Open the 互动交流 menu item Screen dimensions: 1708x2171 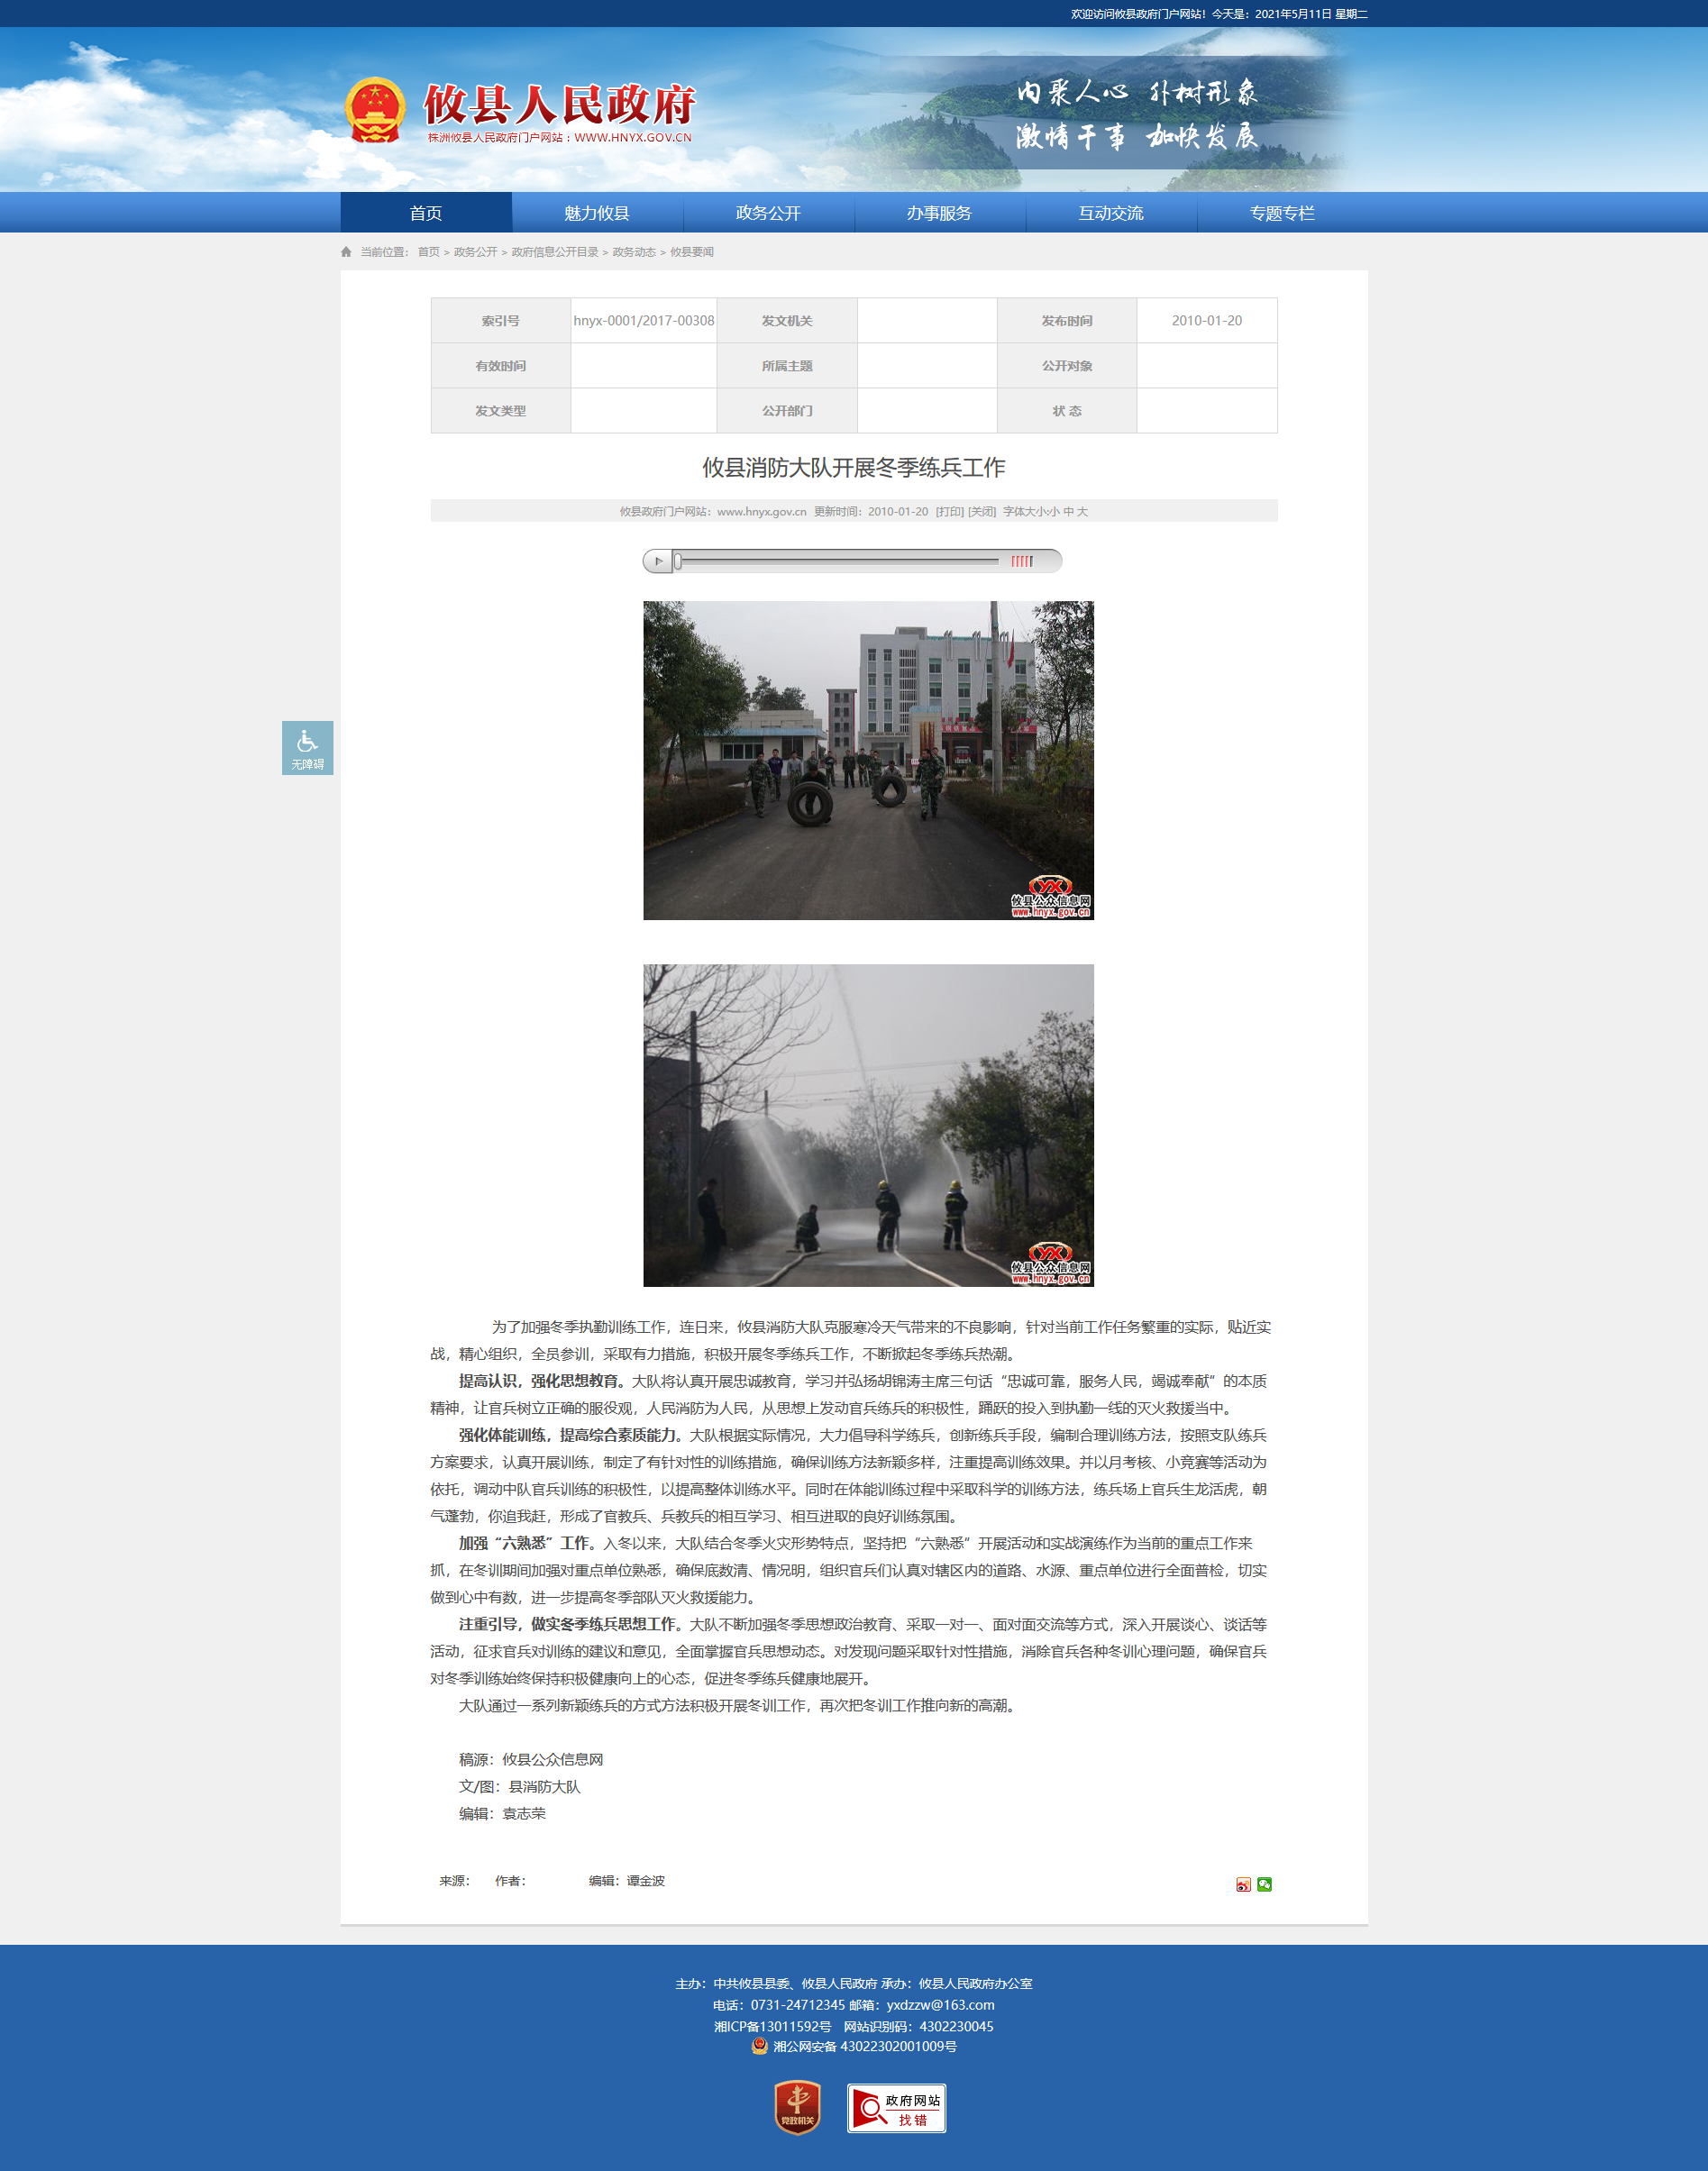(1110, 213)
